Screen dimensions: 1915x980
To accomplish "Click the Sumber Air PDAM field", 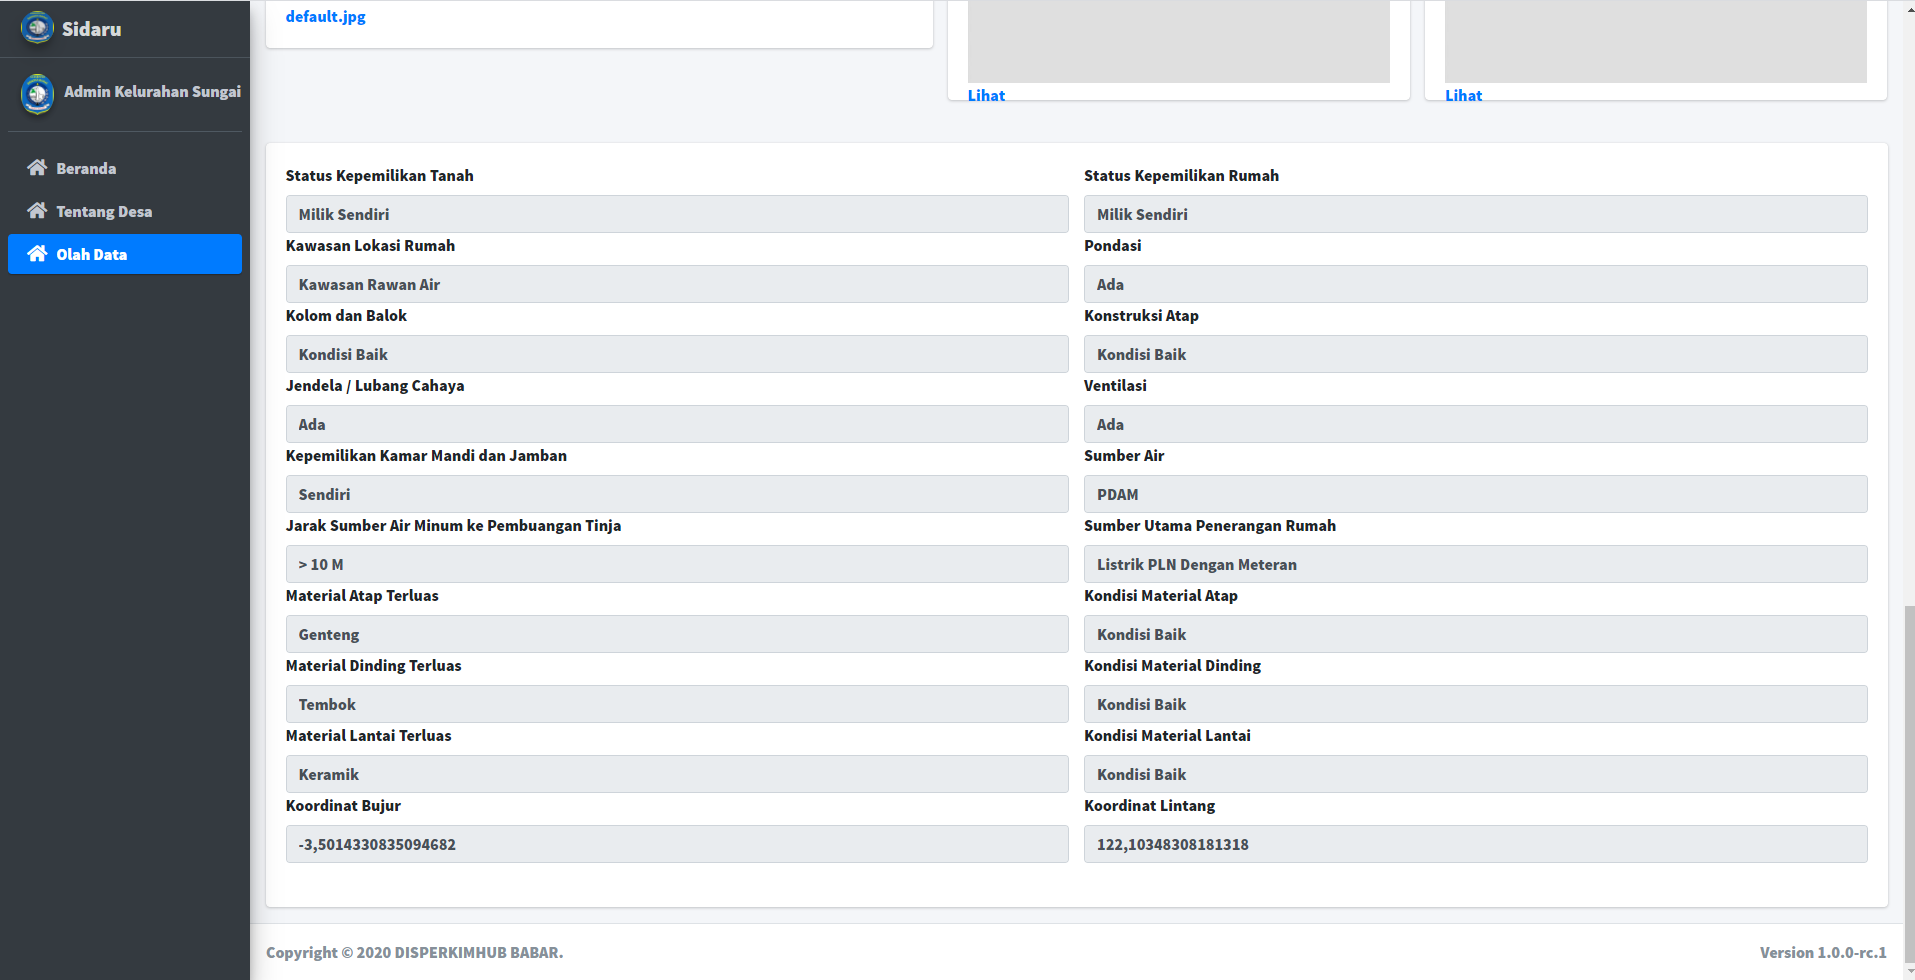I will [1475, 494].
